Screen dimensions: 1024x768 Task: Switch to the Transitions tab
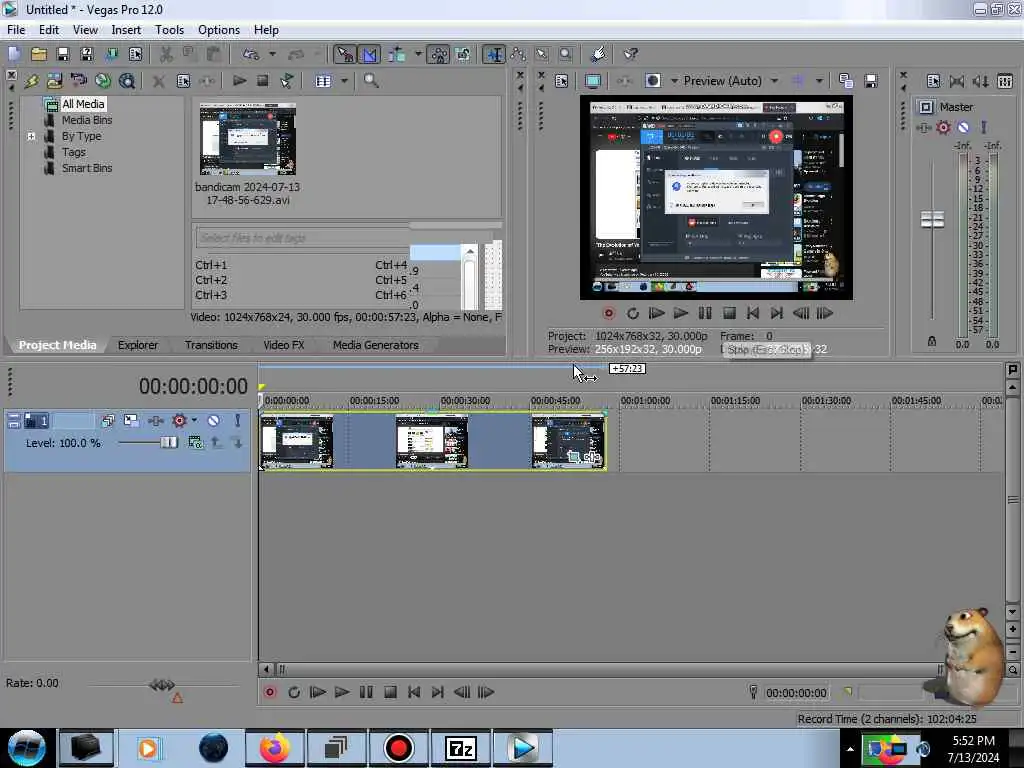click(x=211, y=345)
